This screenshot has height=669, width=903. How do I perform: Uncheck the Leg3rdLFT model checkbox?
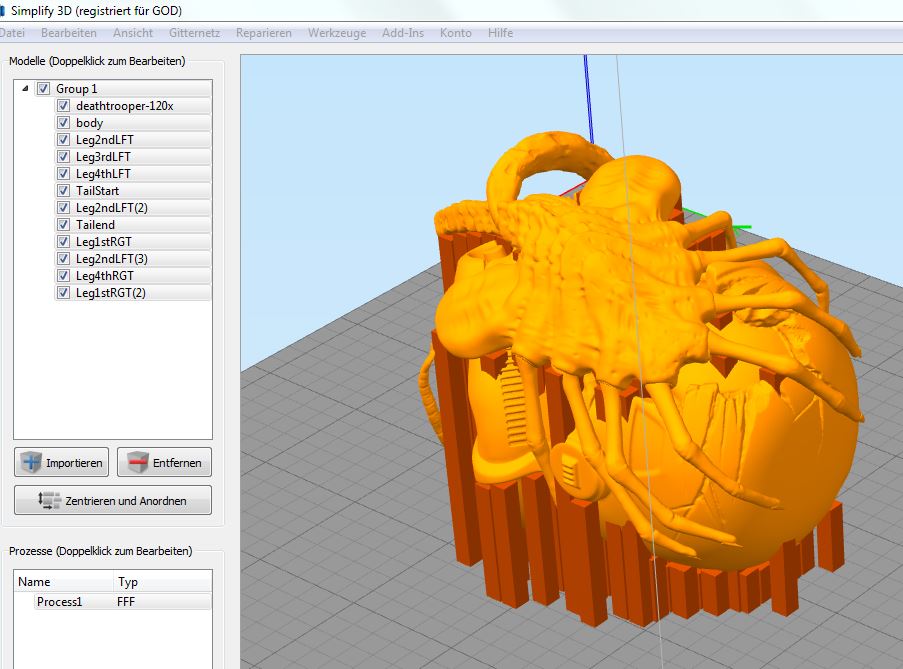point(63,157)
